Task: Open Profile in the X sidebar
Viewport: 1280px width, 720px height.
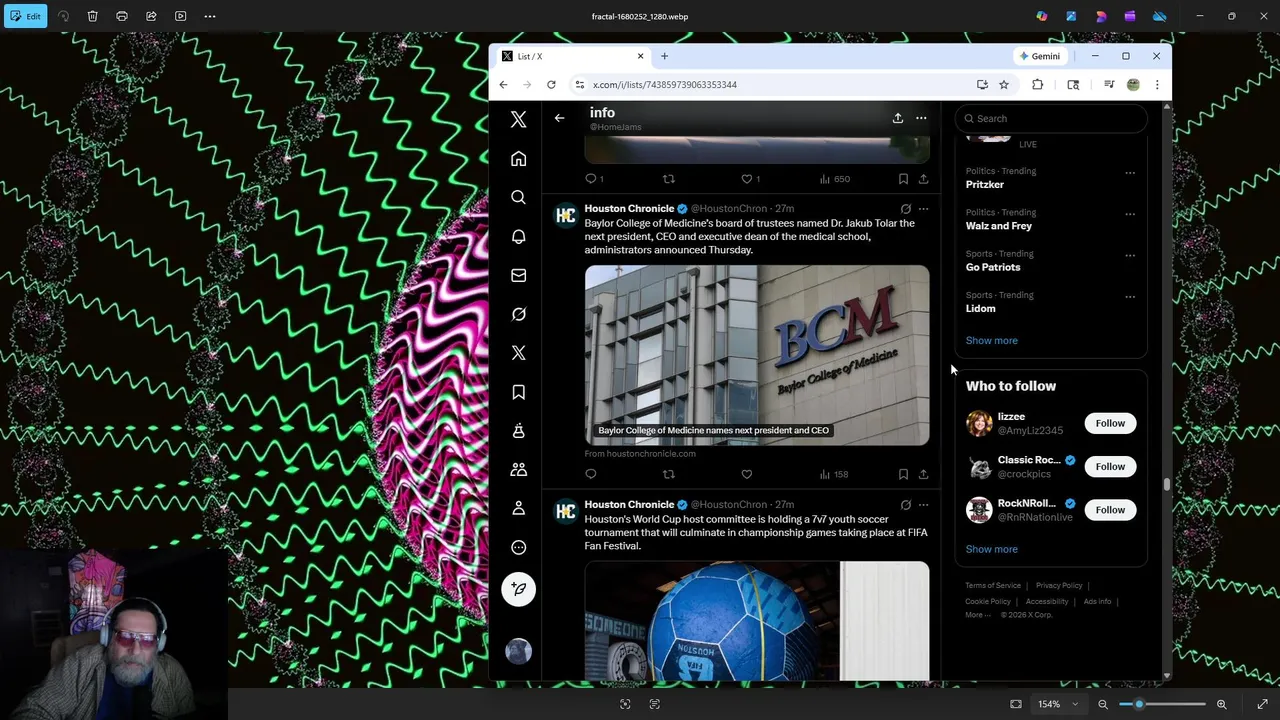Action: pos(518,508)
